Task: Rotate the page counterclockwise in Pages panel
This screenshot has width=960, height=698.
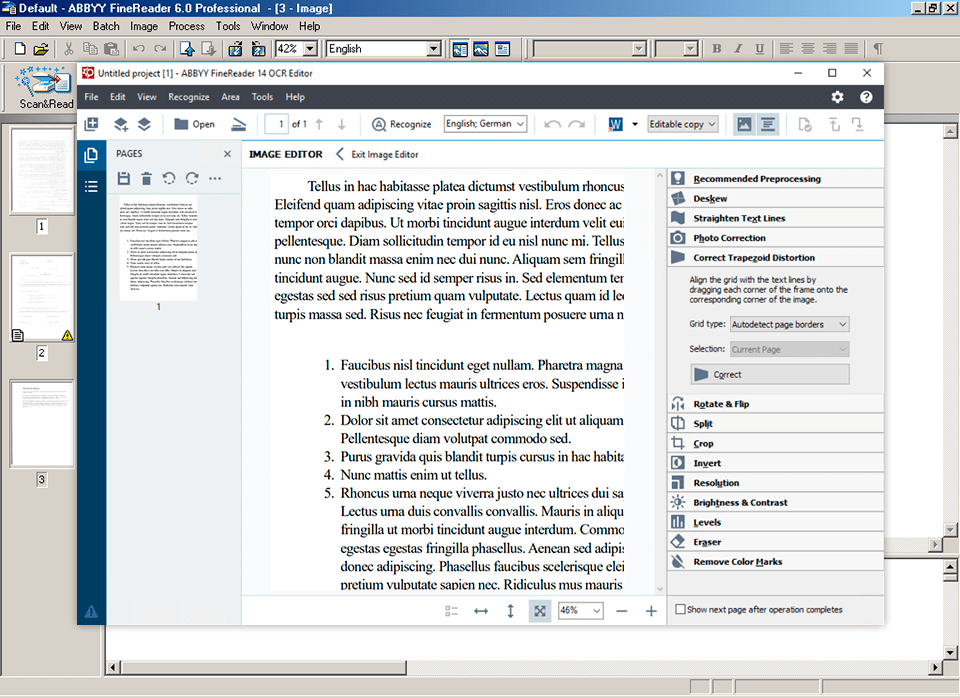Action: 169,179
